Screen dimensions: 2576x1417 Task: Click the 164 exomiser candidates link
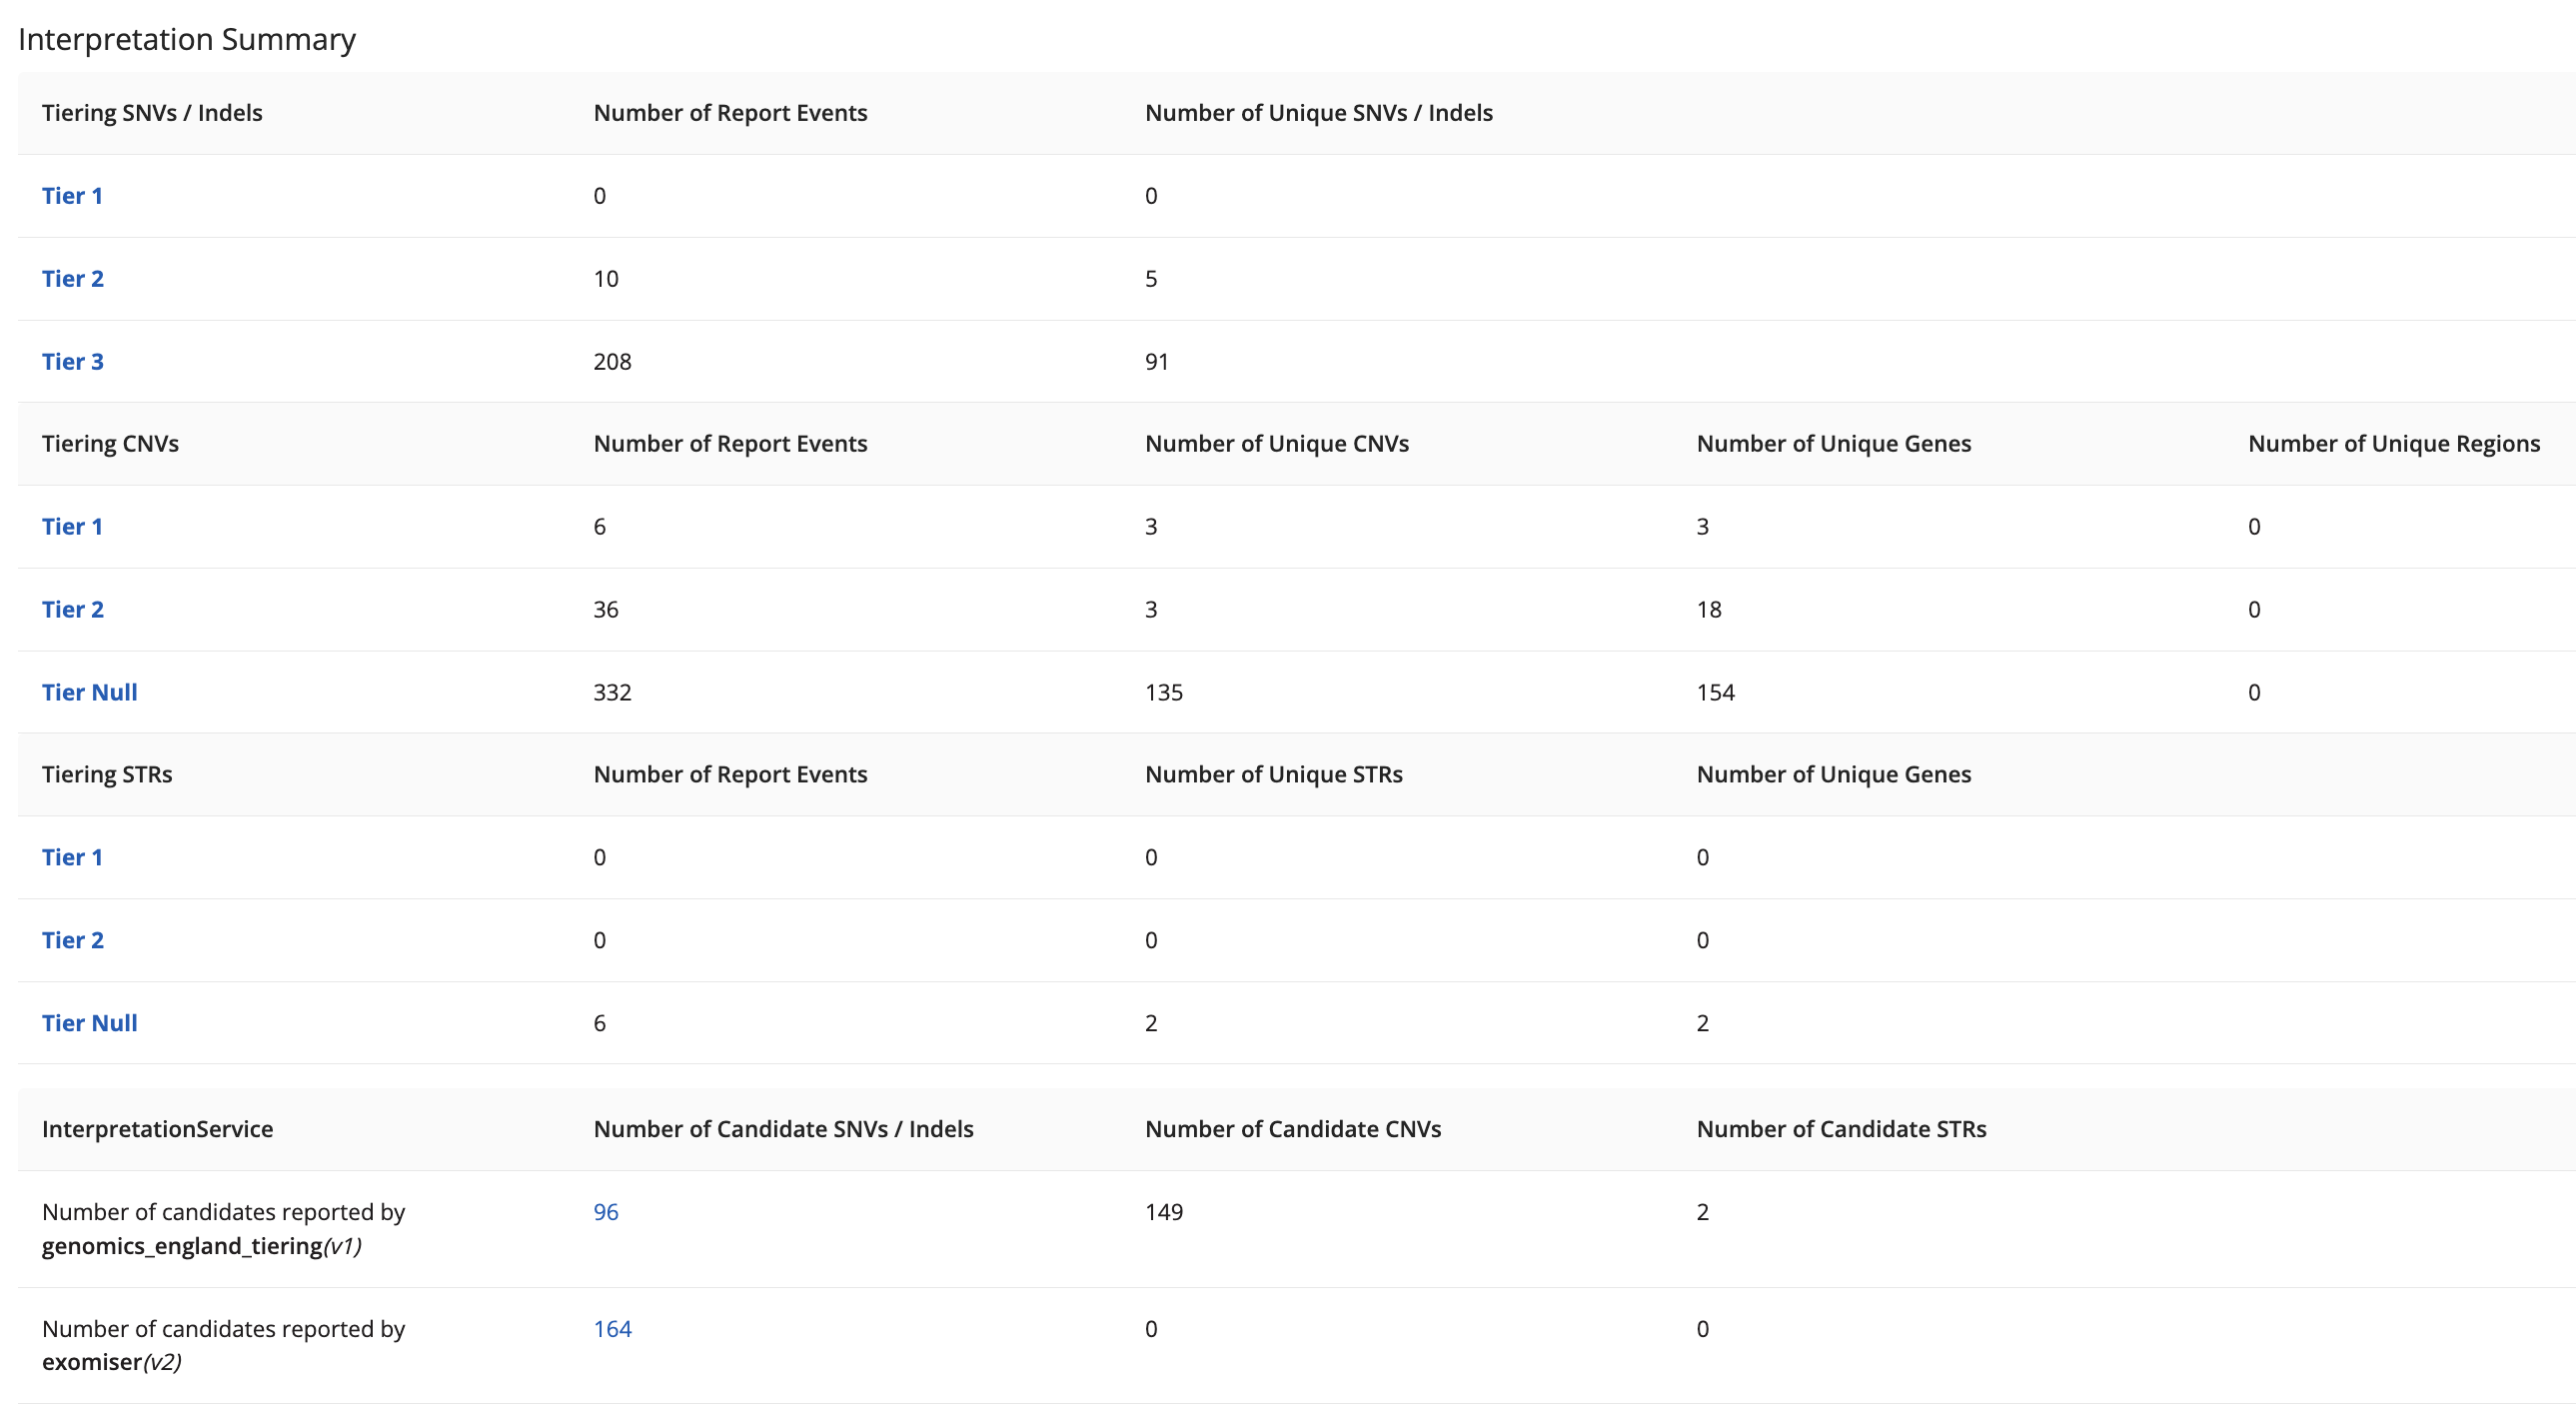(612, 1330)
